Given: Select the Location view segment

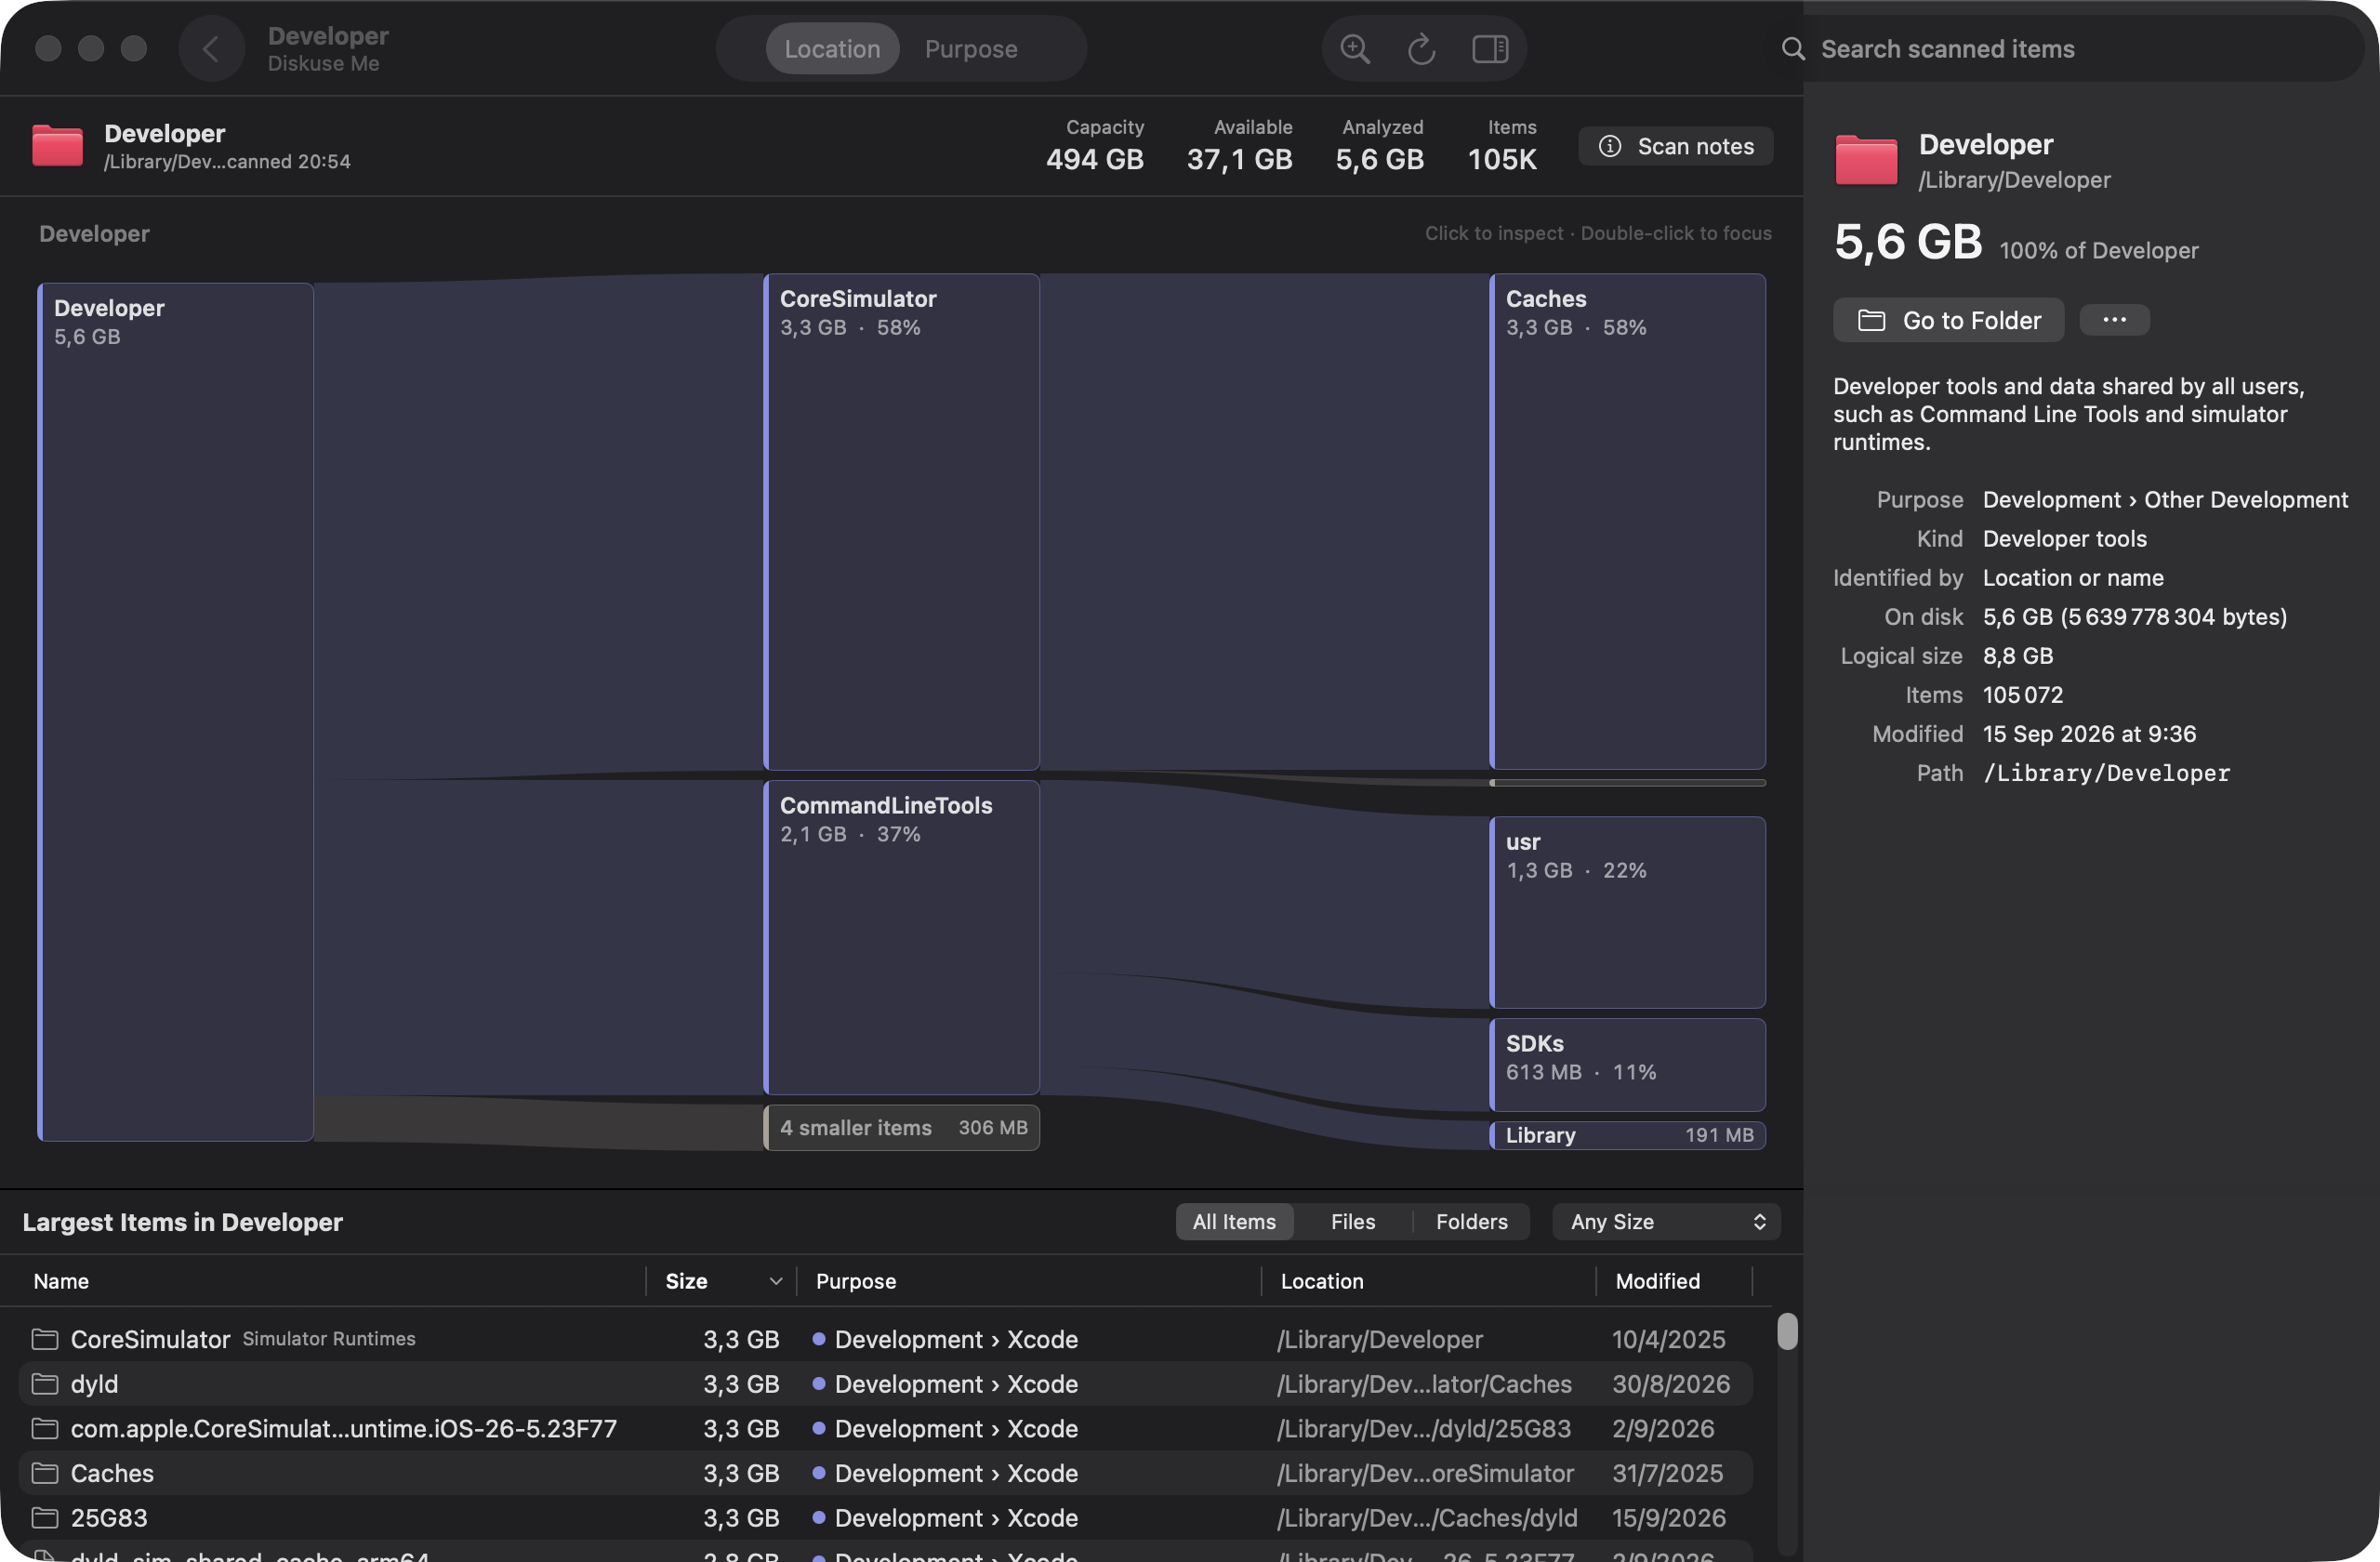Looking at the screenshot, I should [832, 48].
